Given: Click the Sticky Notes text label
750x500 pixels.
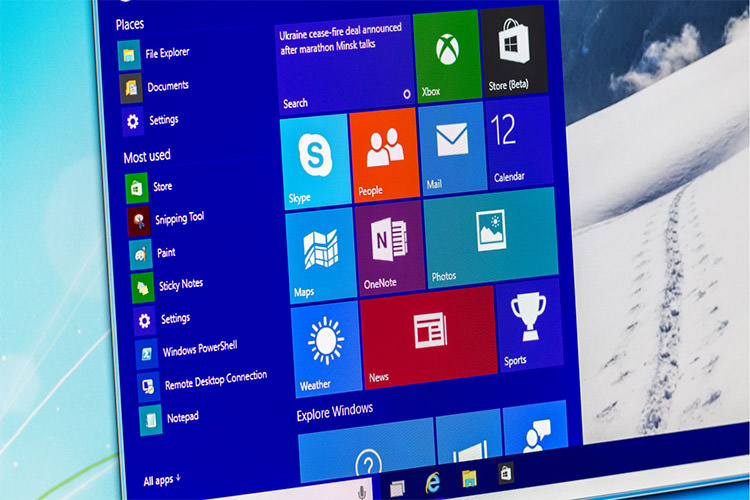Looking at the screenshot, I should [x=181, y=285].
